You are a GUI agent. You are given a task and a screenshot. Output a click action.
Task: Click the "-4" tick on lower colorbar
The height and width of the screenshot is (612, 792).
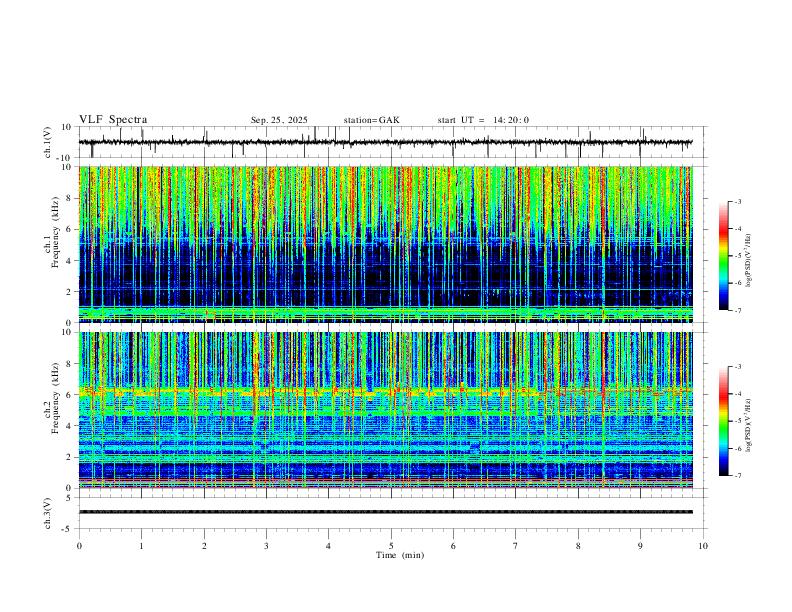[738, 394]
